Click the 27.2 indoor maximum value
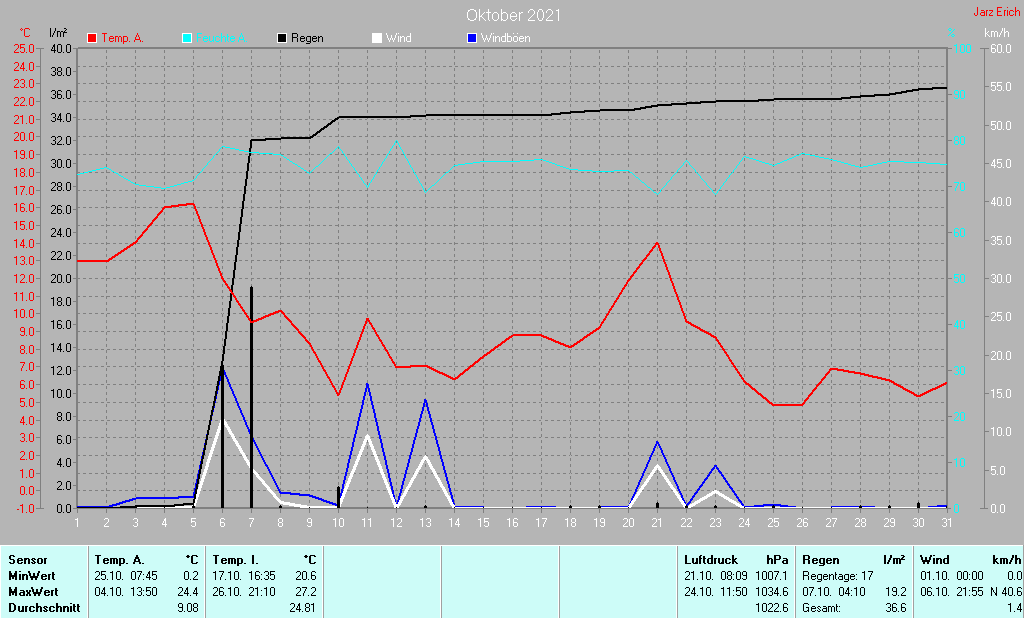This screenshot has width=1024, height=618. [x=306, y=592]
